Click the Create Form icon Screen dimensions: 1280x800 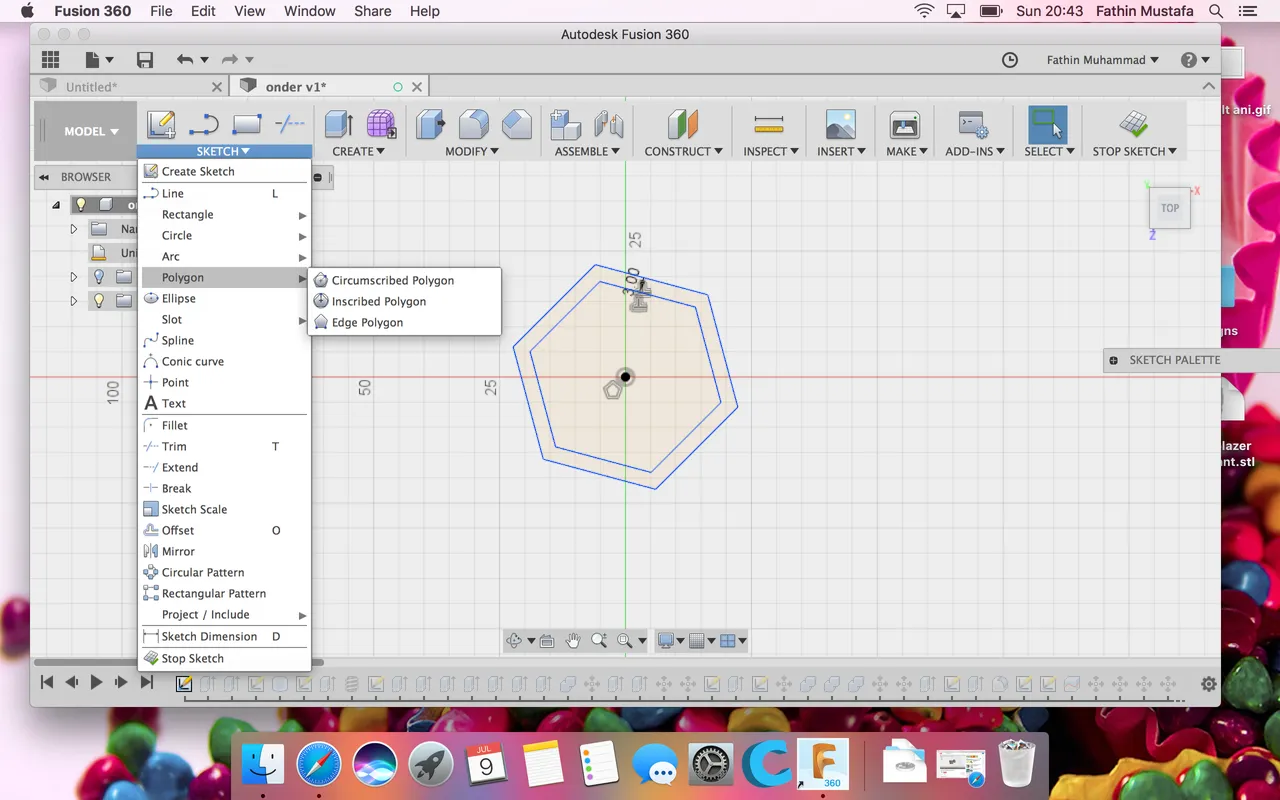coord(381,125)
